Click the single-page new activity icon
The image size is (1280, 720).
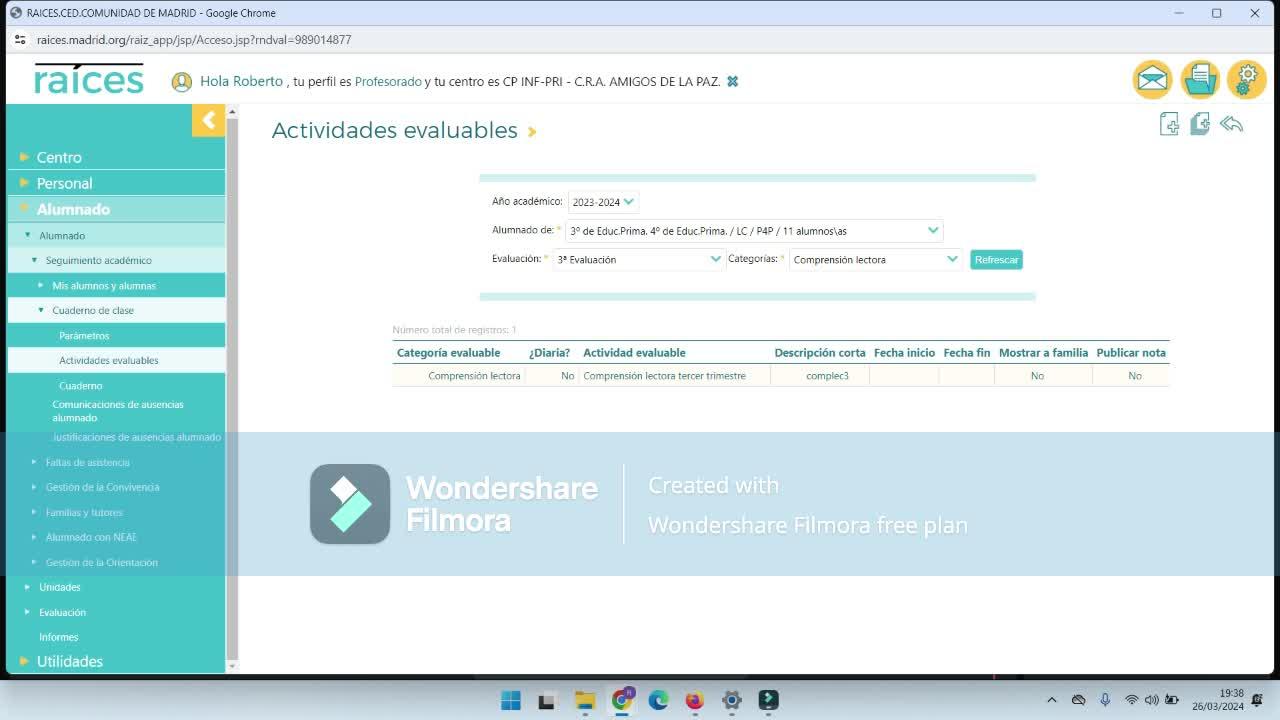point(1169,124)
